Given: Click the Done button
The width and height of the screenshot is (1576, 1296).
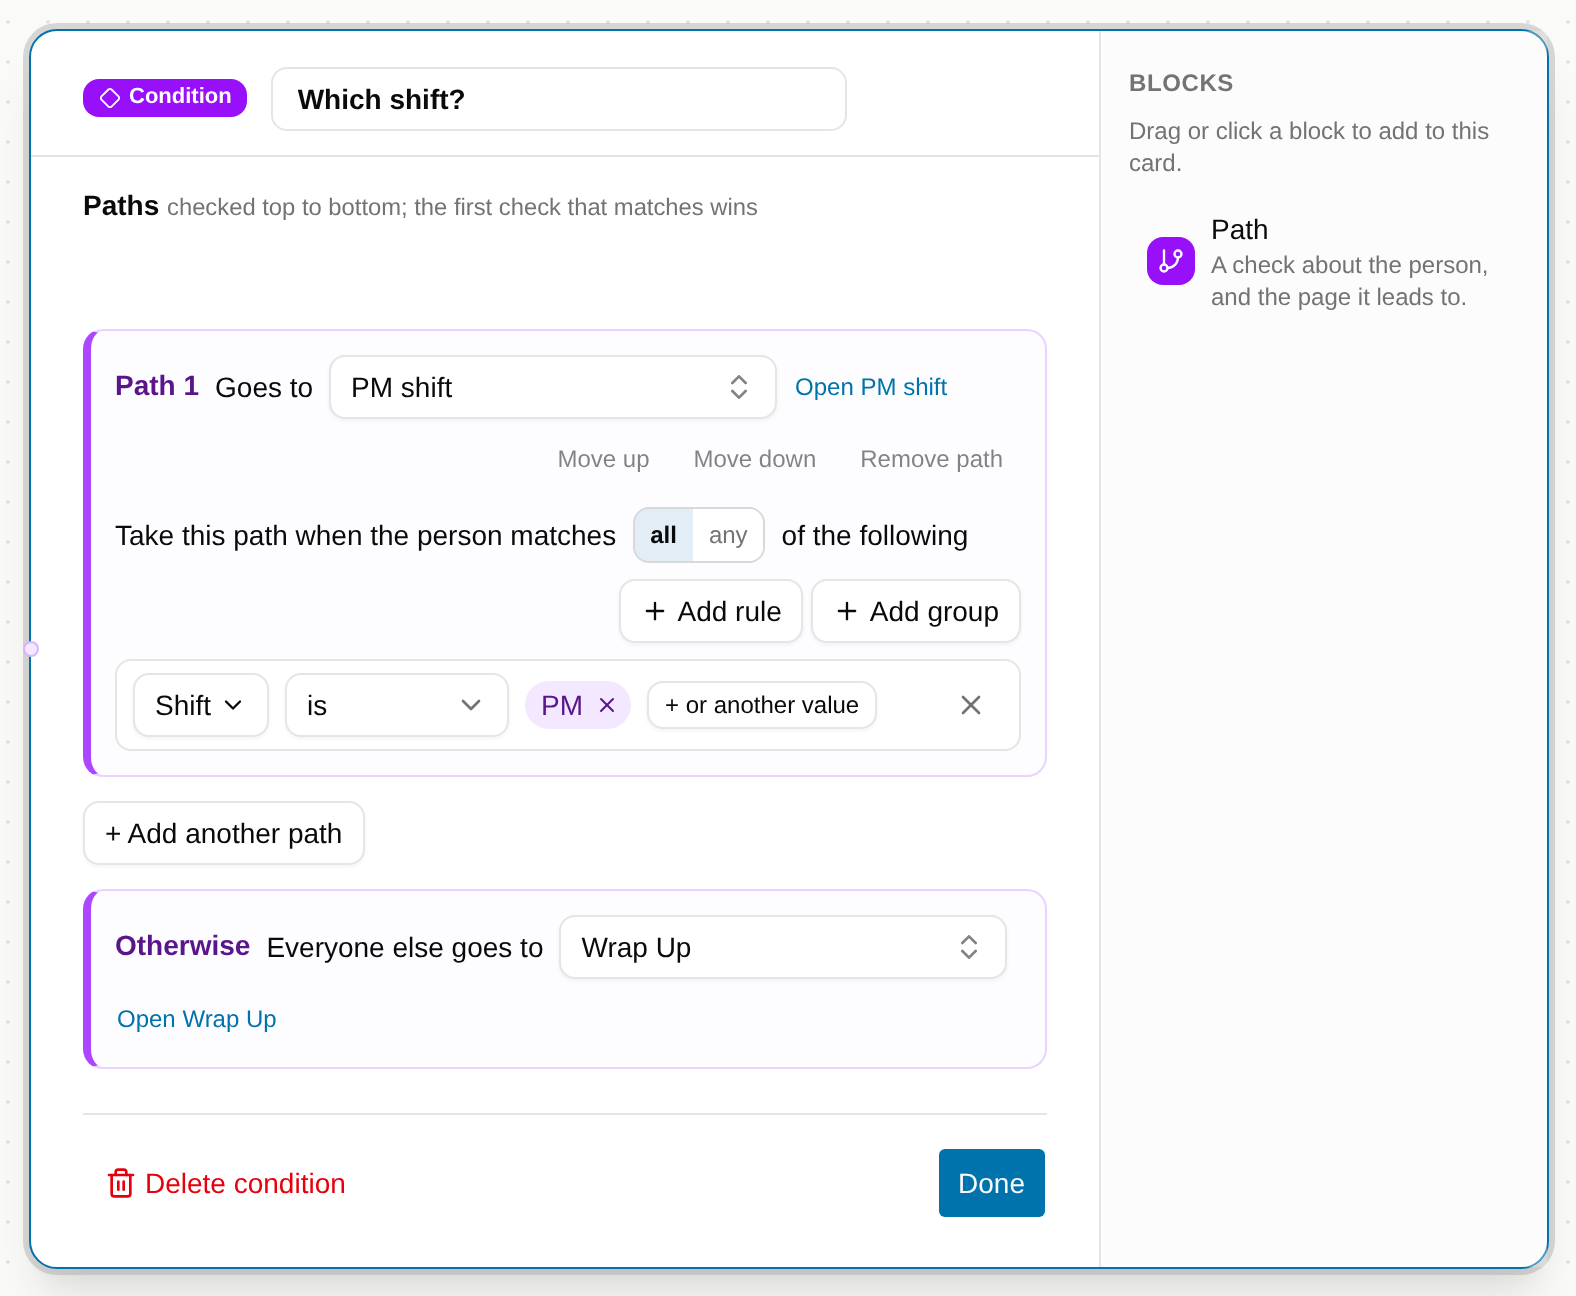Looking at the screenshot, I should (992, 1183).
